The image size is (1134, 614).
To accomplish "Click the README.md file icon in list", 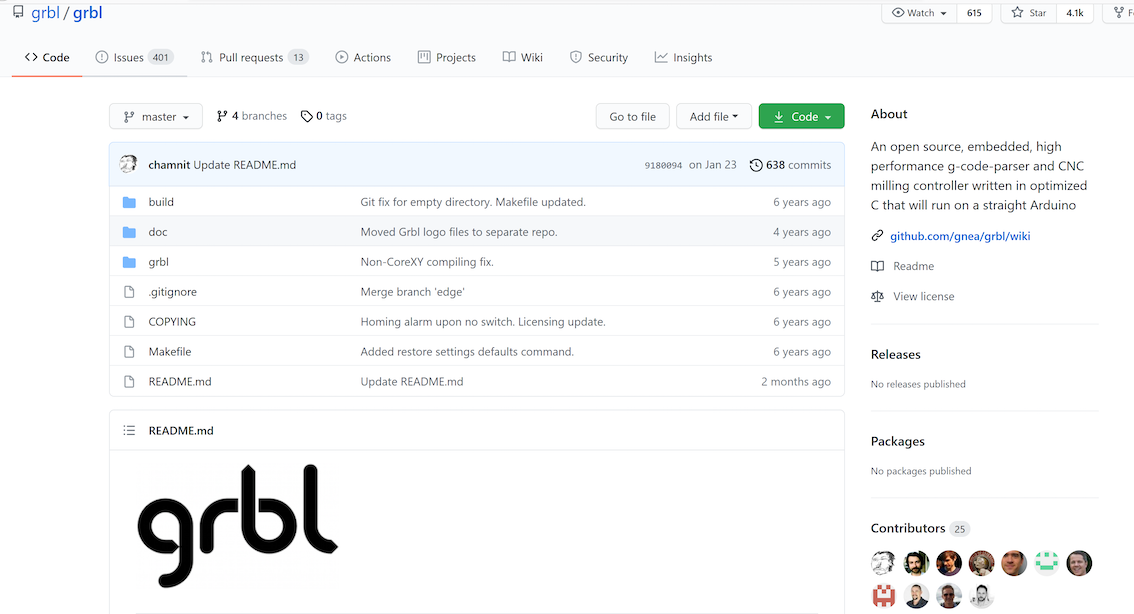I will click(x=129, y=382).
